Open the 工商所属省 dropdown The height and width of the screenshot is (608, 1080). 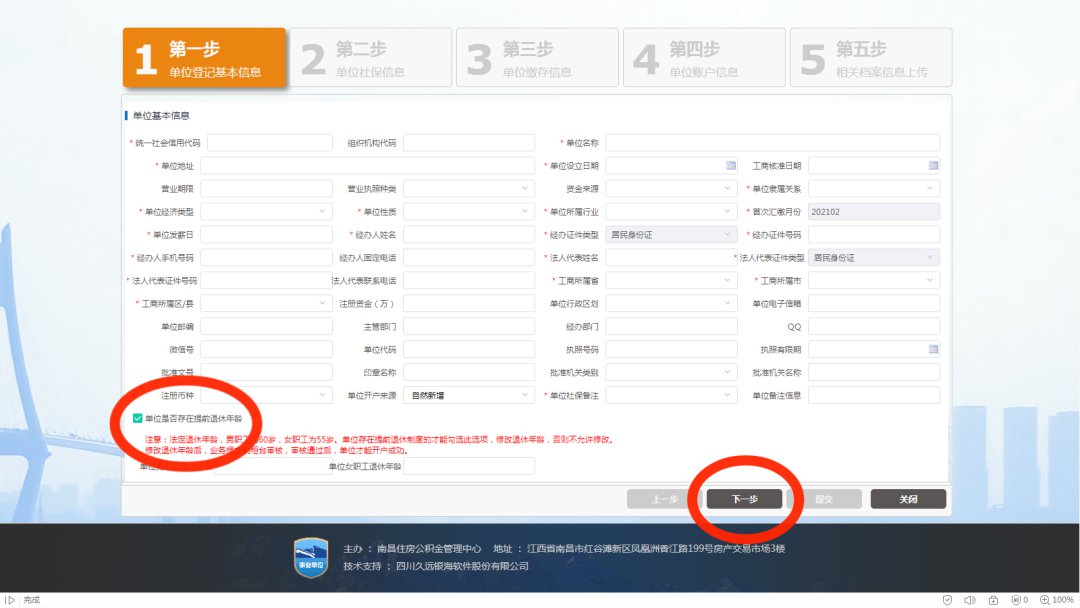[727, 280]
